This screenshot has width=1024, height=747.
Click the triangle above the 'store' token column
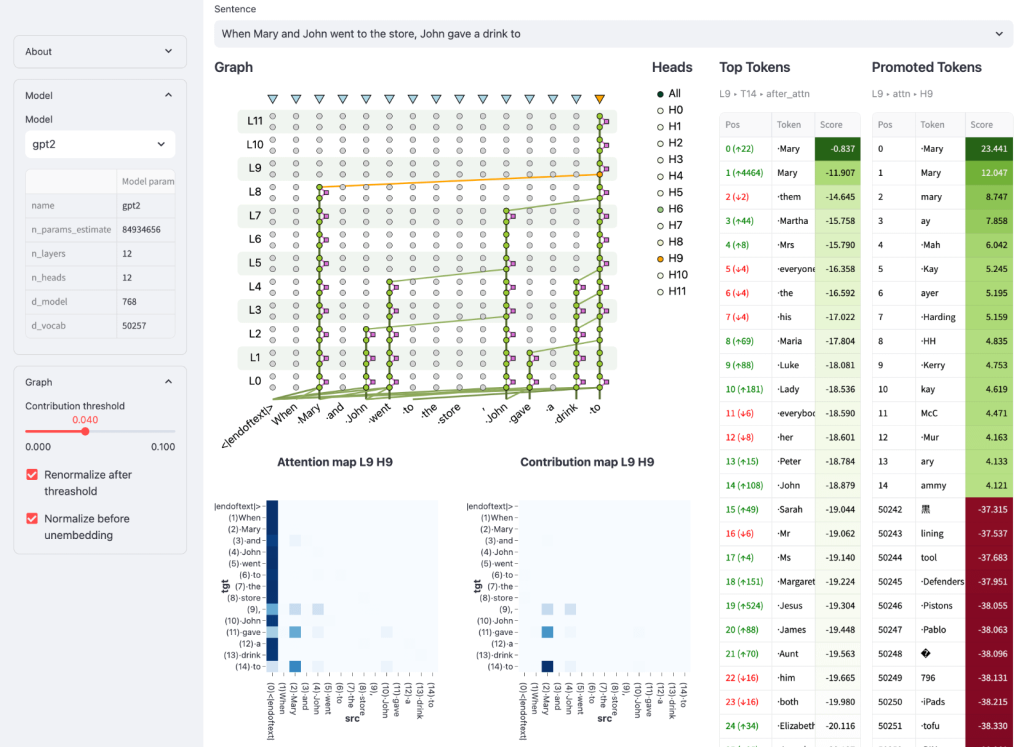pyautogui.click(x=460, y=99)
